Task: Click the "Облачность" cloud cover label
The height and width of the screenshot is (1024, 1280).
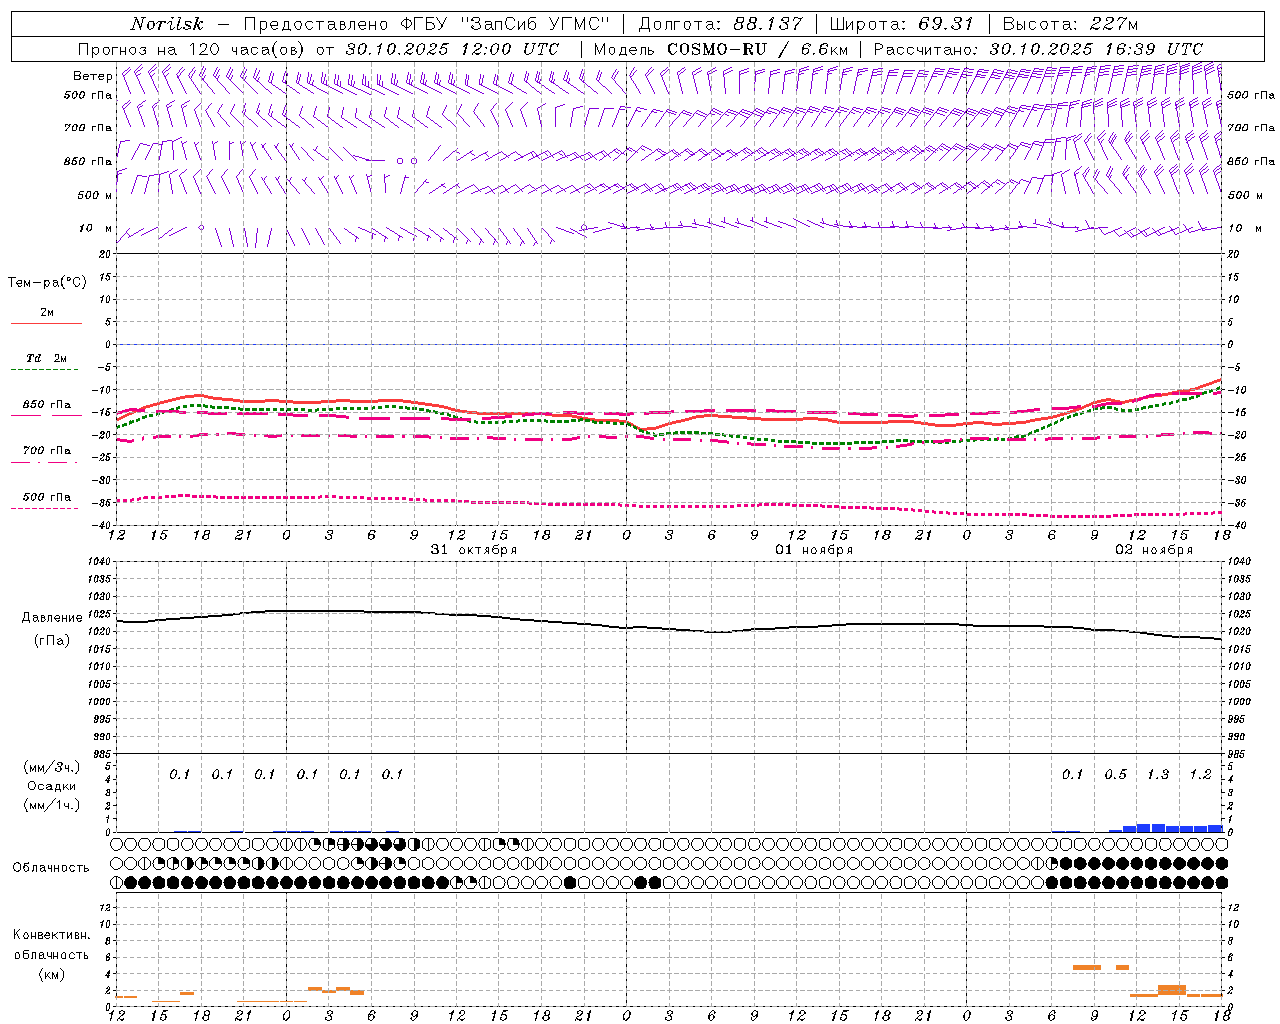Action: click(51, 868)
